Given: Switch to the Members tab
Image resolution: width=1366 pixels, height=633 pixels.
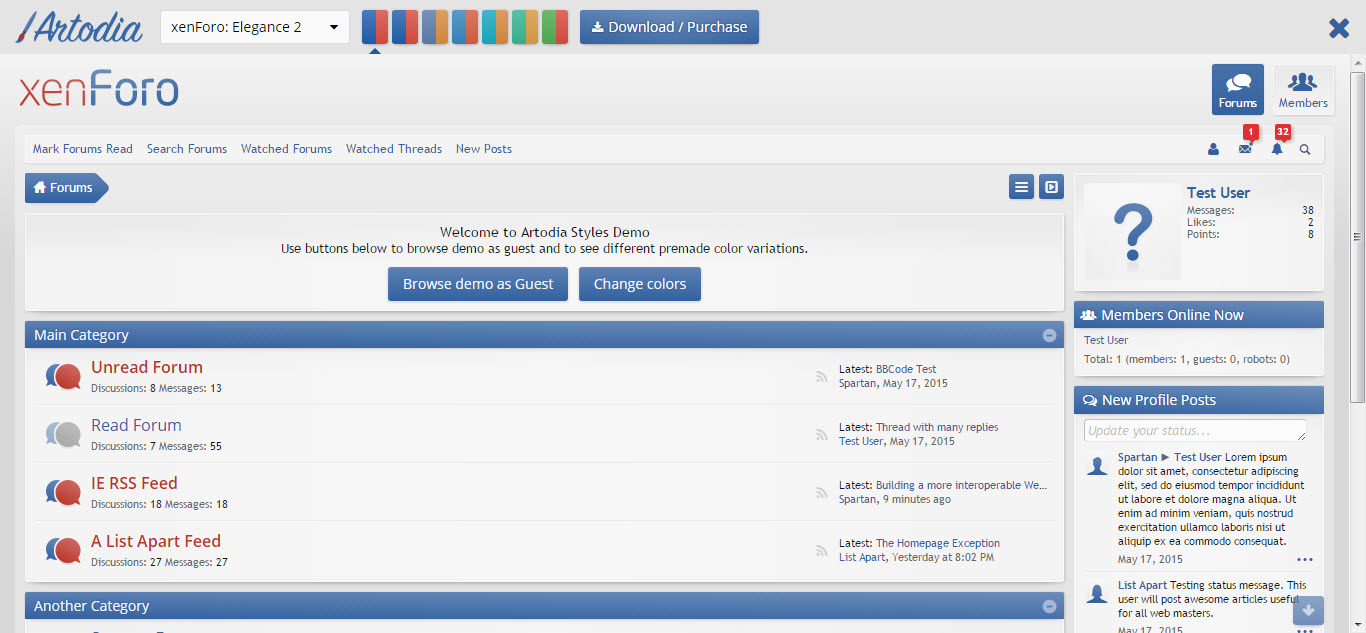Looking at the screenshot, I should tap(1303, 90).
